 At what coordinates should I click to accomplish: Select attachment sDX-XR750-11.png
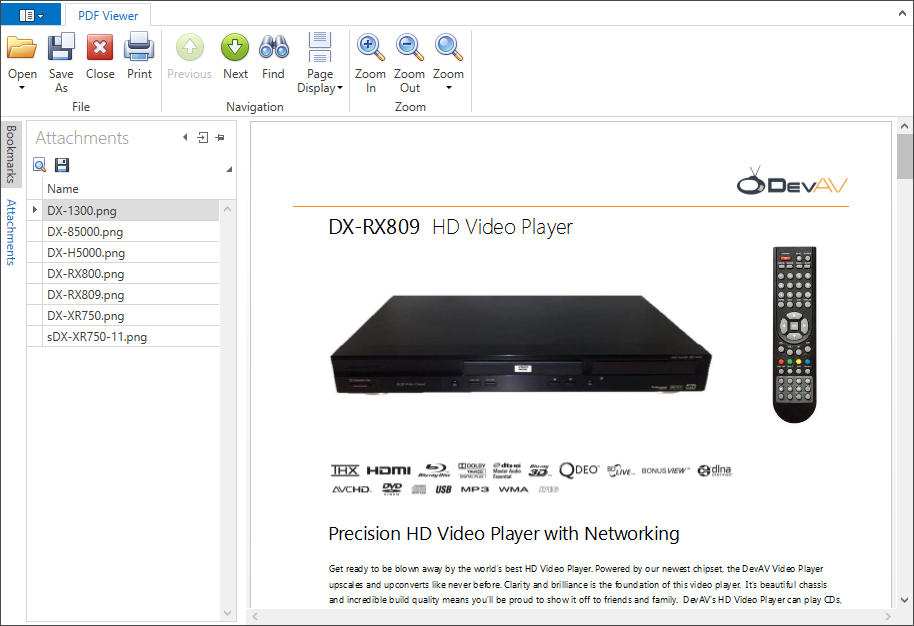coord(131,336)
